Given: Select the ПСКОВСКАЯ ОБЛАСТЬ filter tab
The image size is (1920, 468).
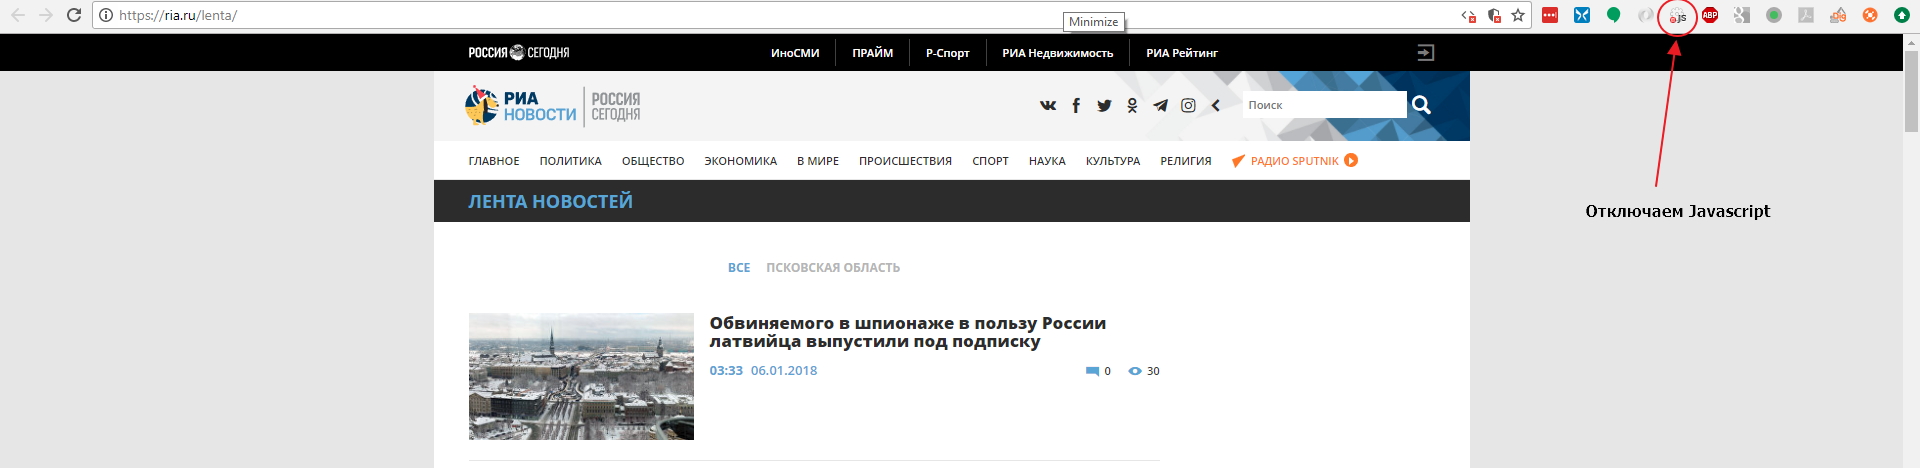Looking at the screenshot, I should pos(833,268).
